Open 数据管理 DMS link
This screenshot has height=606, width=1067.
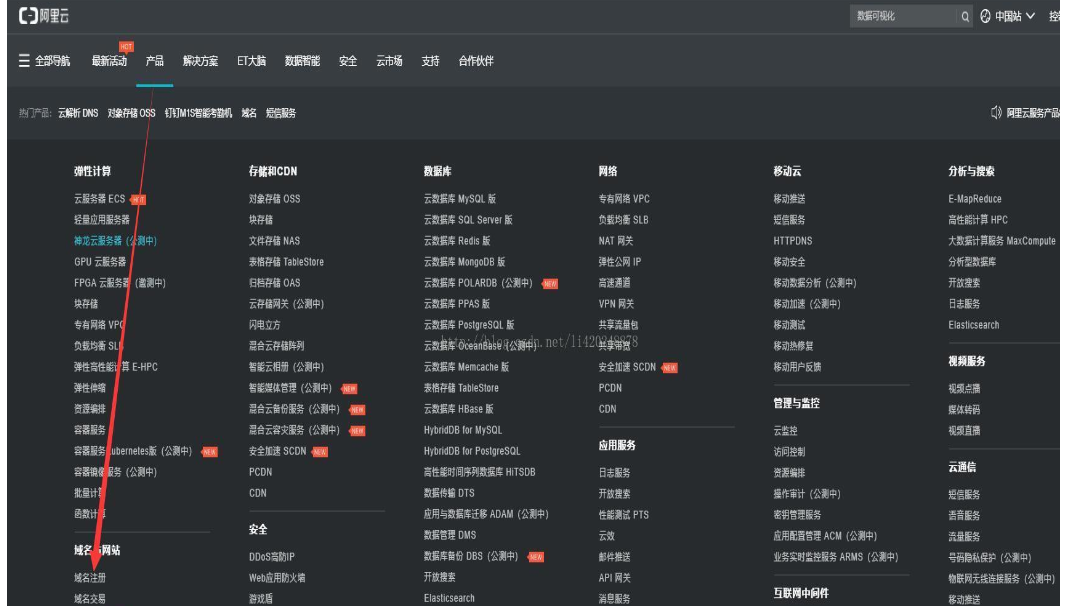(450, 535)
